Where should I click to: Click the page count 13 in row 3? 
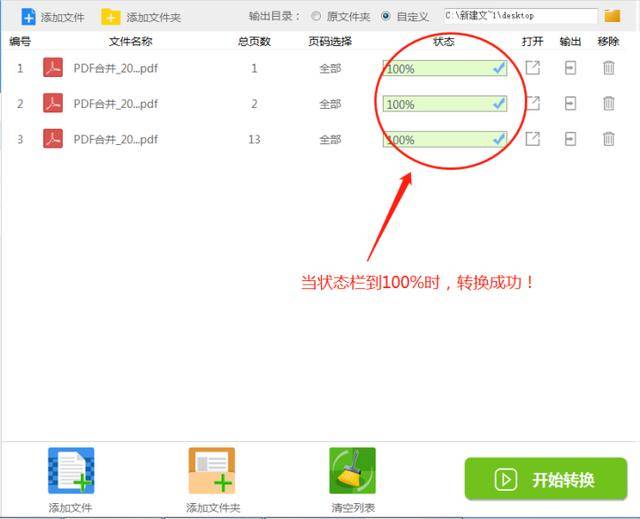point(254,139)
